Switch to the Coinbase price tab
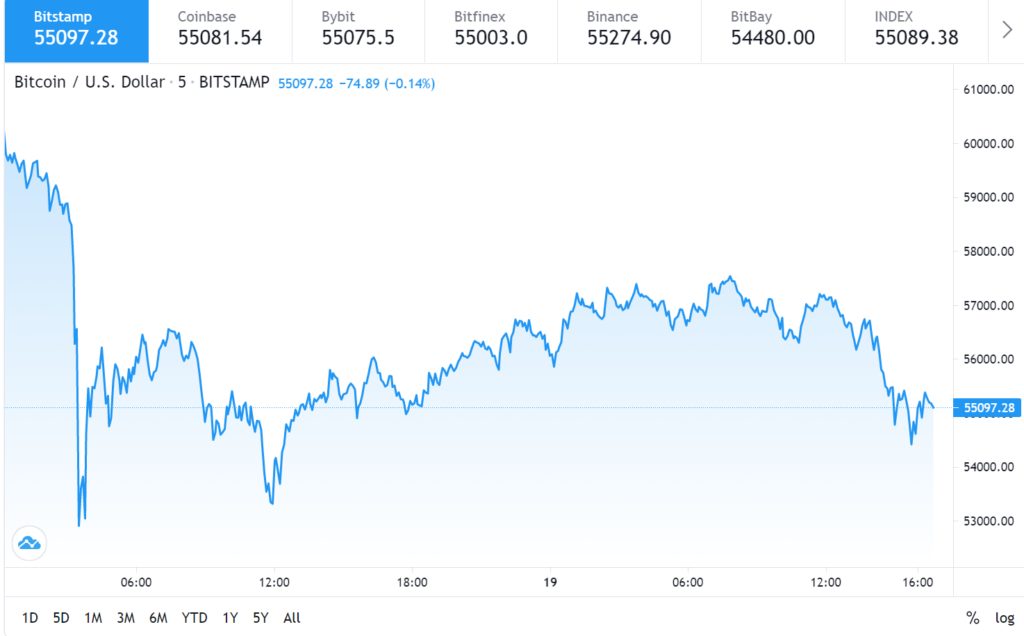 point(220,30)
